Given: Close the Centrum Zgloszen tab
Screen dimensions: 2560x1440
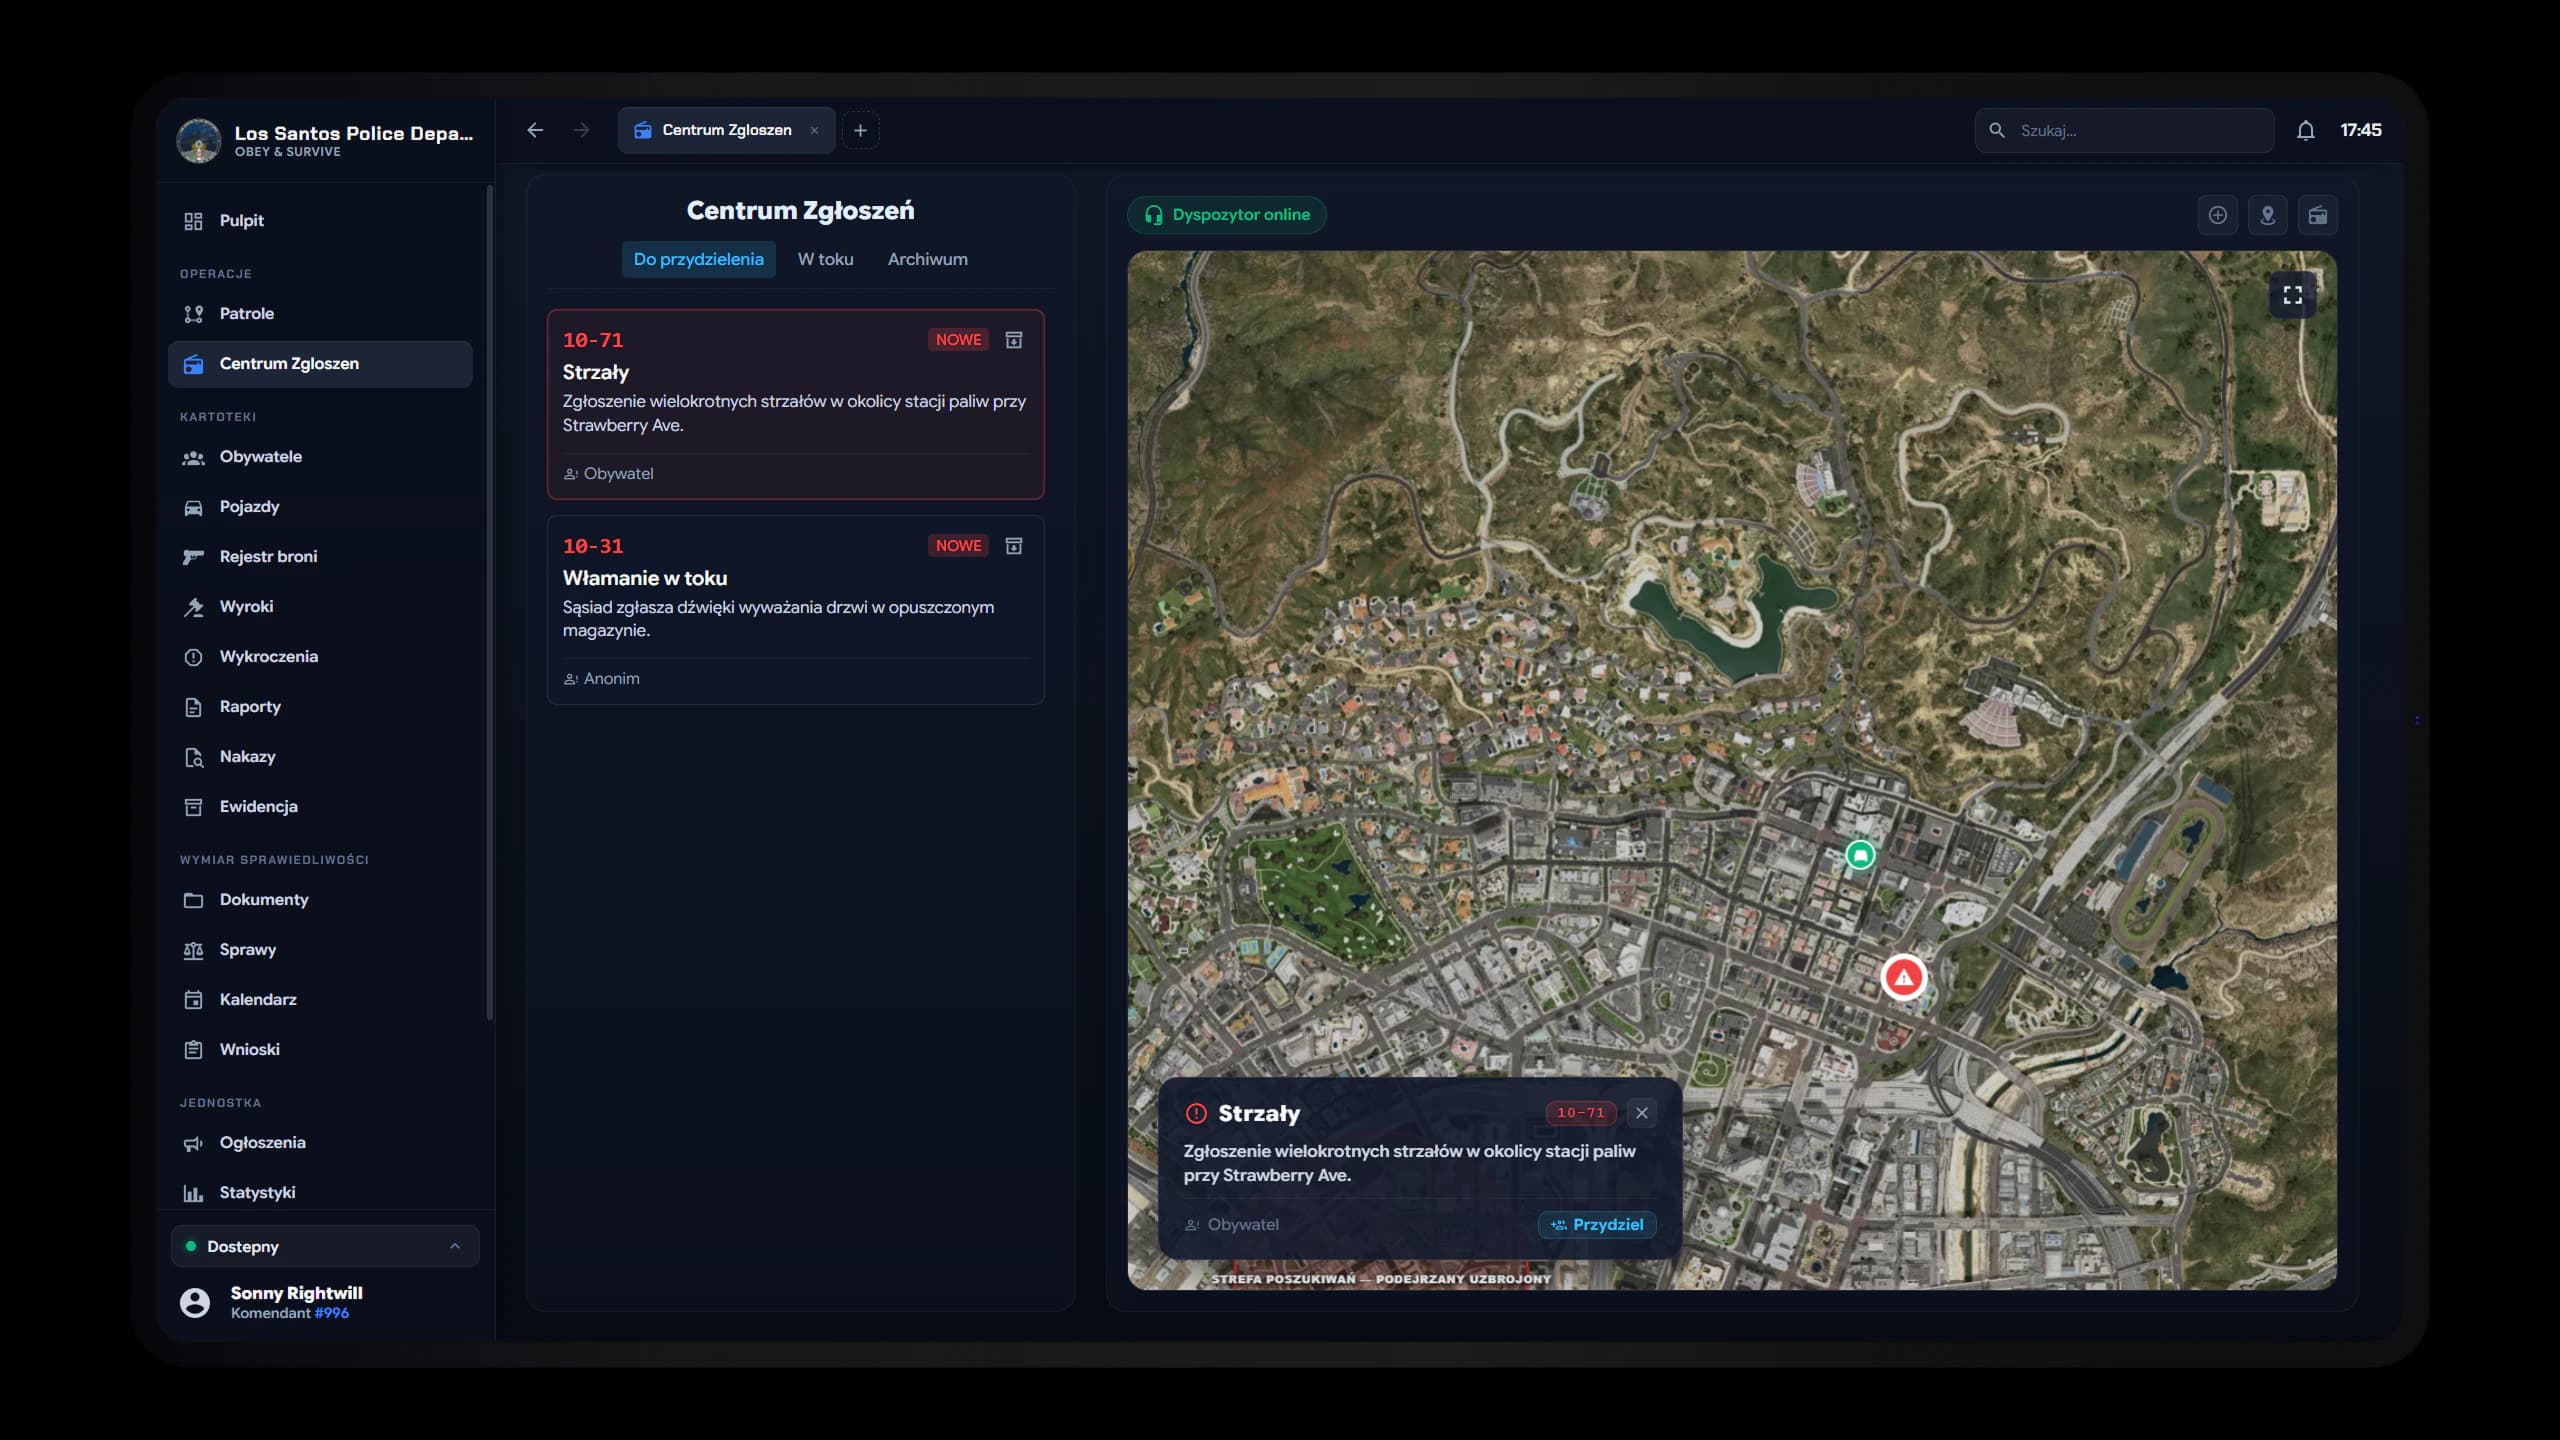Looking at the screenshot, I should (x=814, y=130).
